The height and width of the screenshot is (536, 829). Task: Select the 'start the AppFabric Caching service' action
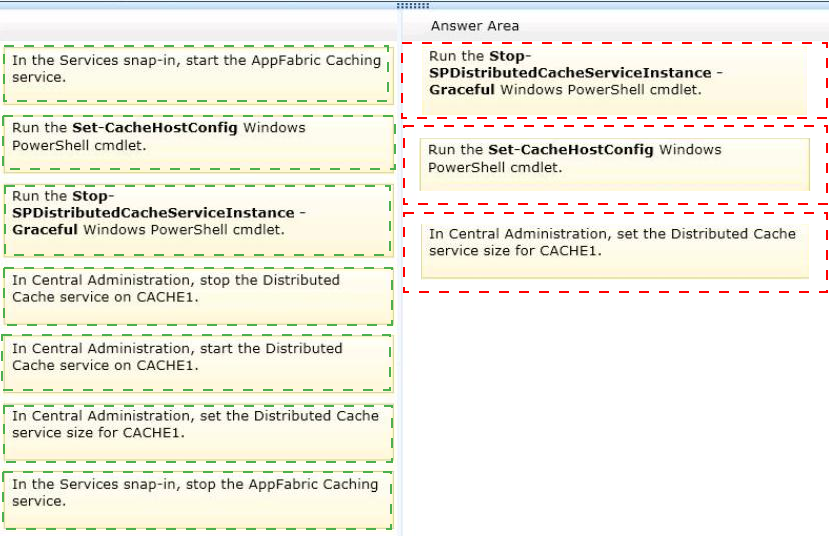[198, 74]
